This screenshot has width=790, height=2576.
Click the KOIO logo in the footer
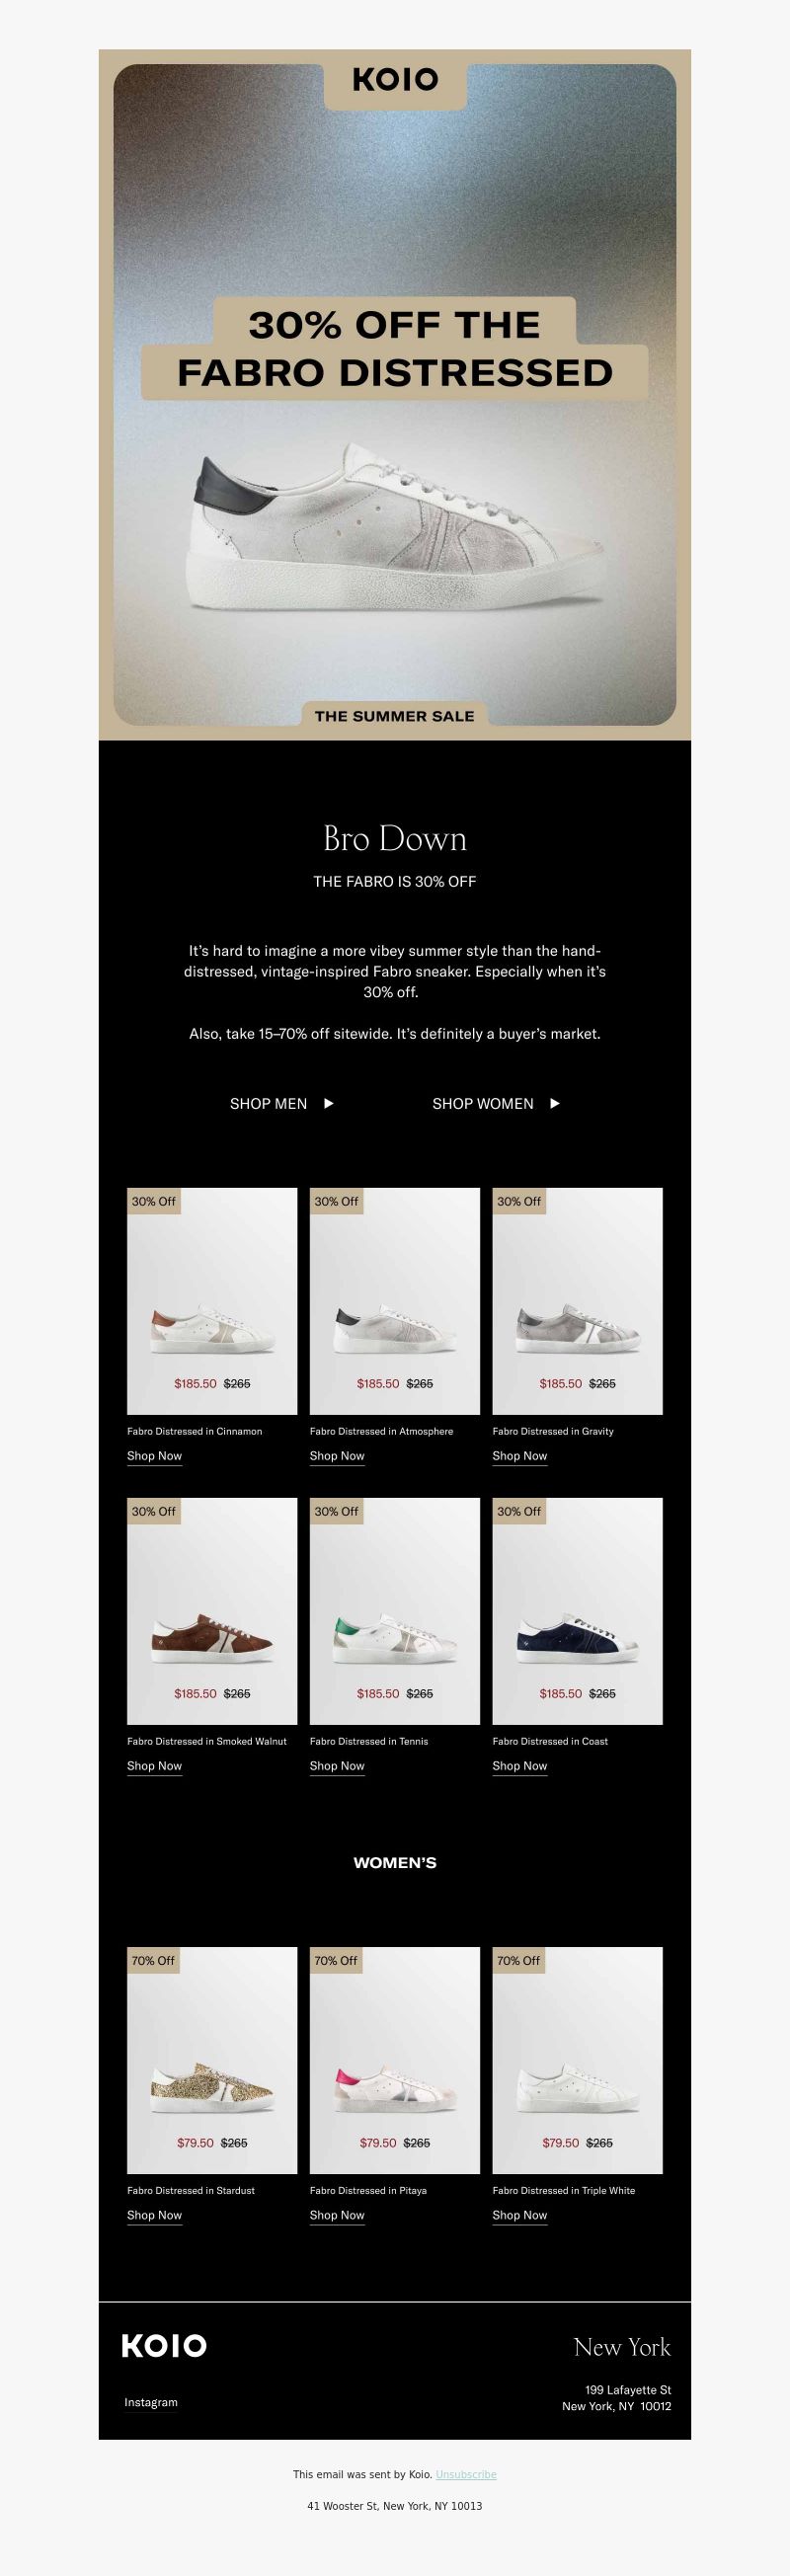click(x=164, y=2345)
